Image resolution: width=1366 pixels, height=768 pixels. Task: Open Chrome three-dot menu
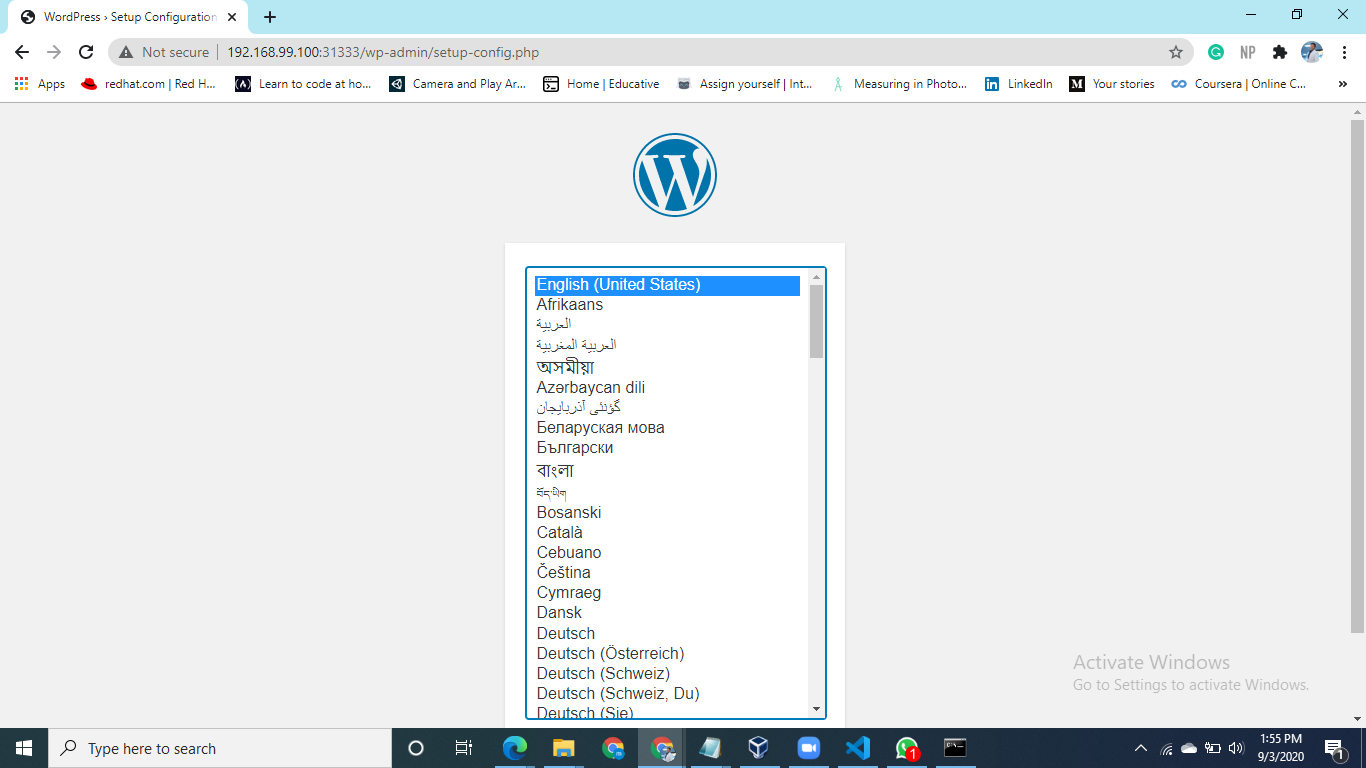1343,52
